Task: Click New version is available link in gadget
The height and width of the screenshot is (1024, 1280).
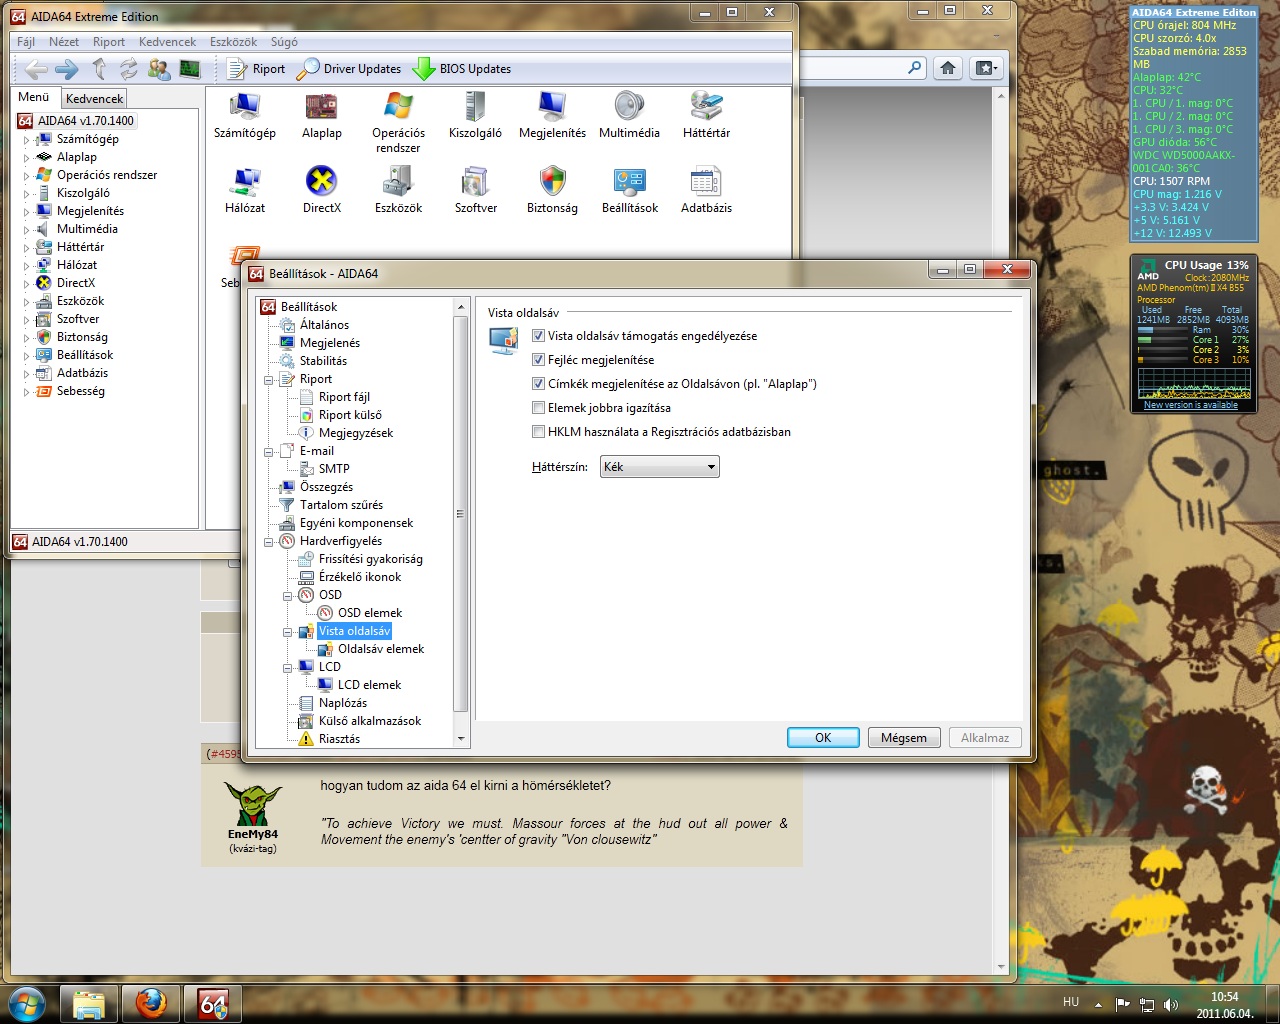Action: [1191, 405]
